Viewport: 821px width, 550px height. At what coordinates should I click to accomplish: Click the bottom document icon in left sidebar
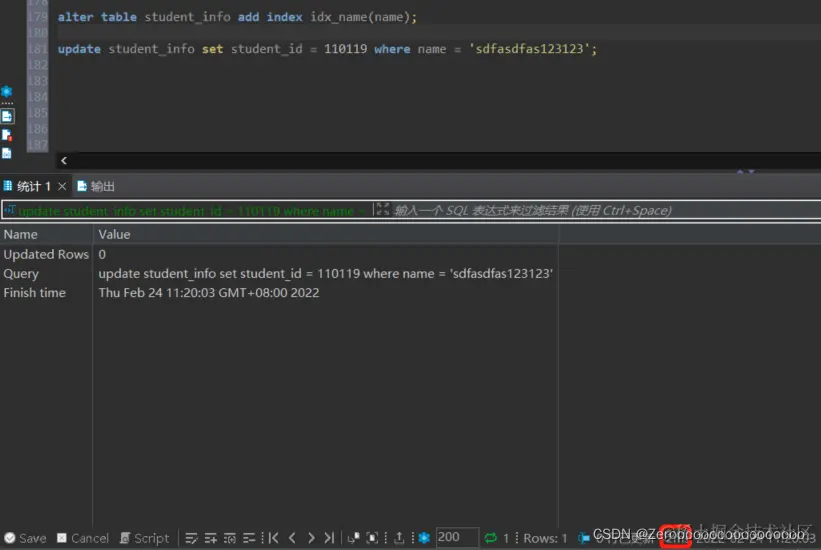pos(7,153)
